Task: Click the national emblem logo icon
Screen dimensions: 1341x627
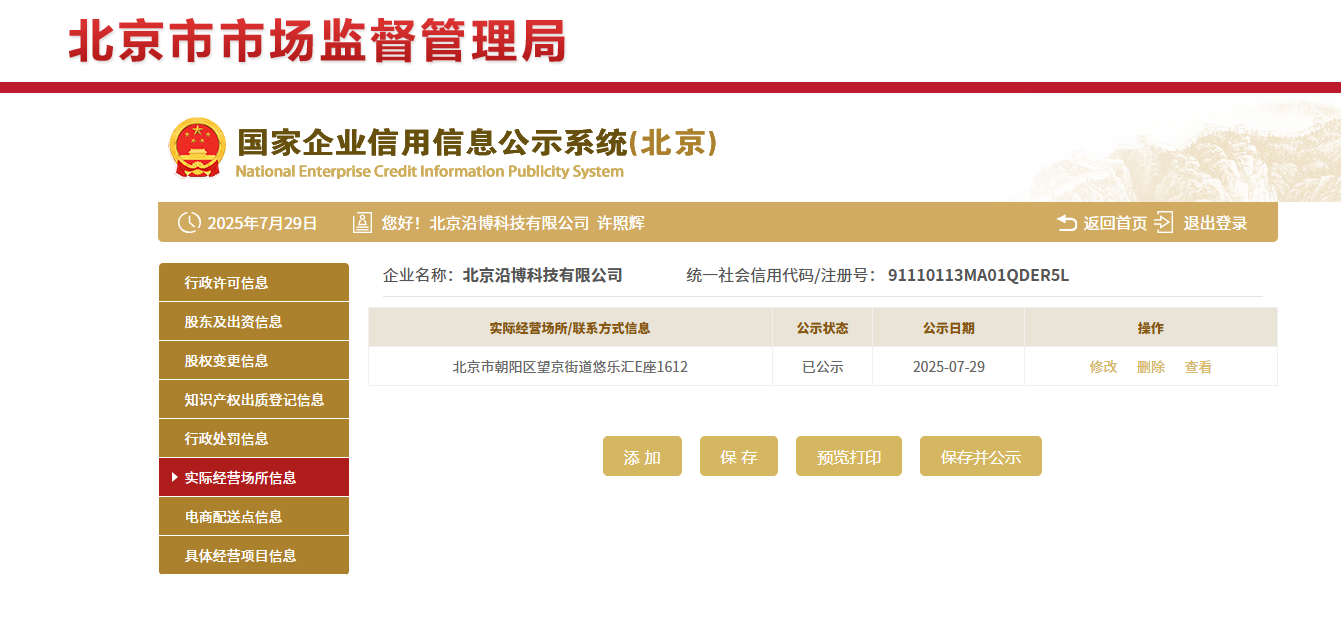Action: coord(197,148)
